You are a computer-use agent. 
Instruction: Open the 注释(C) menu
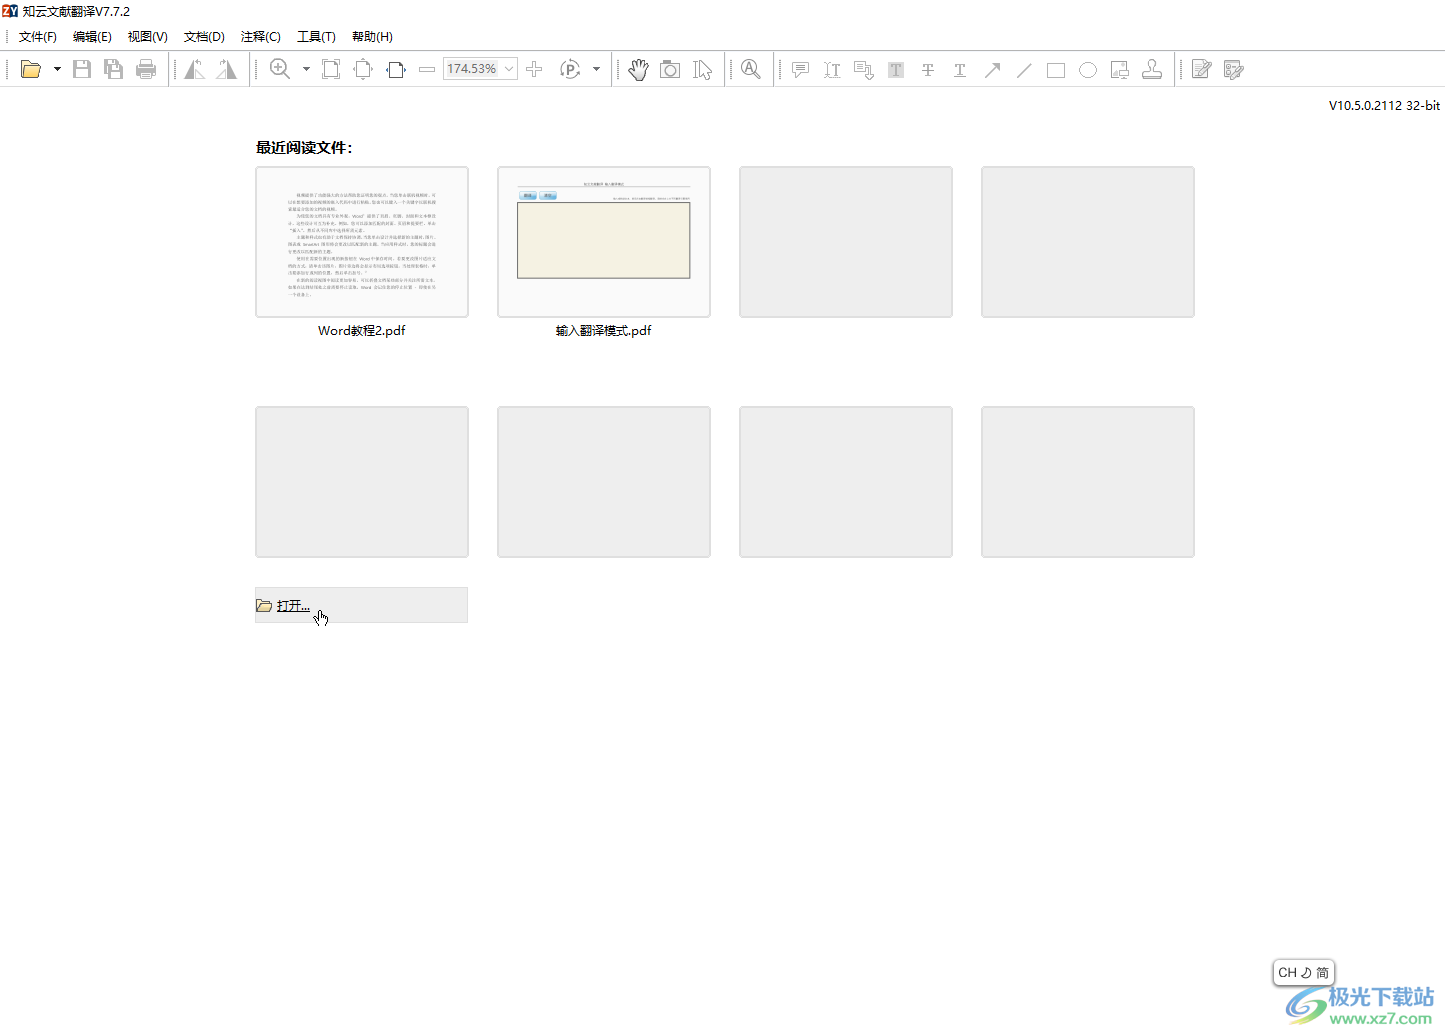pos(260,36)
